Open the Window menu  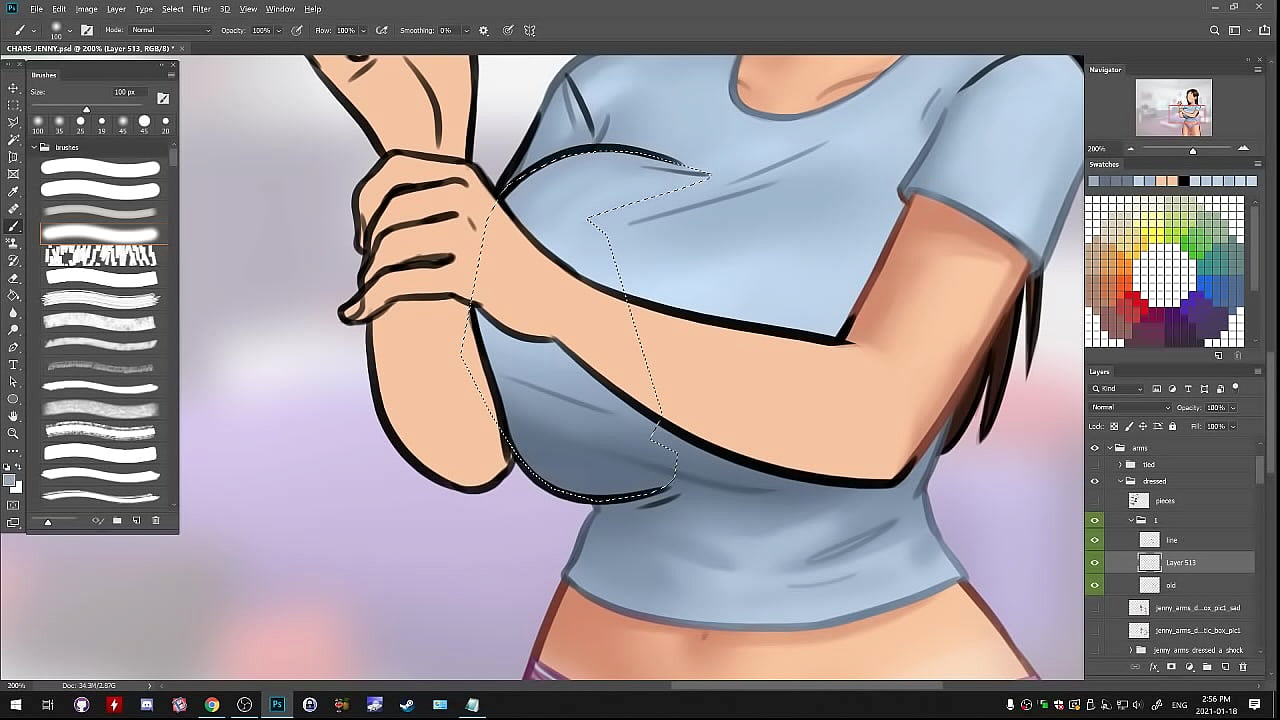pos(280,9)
